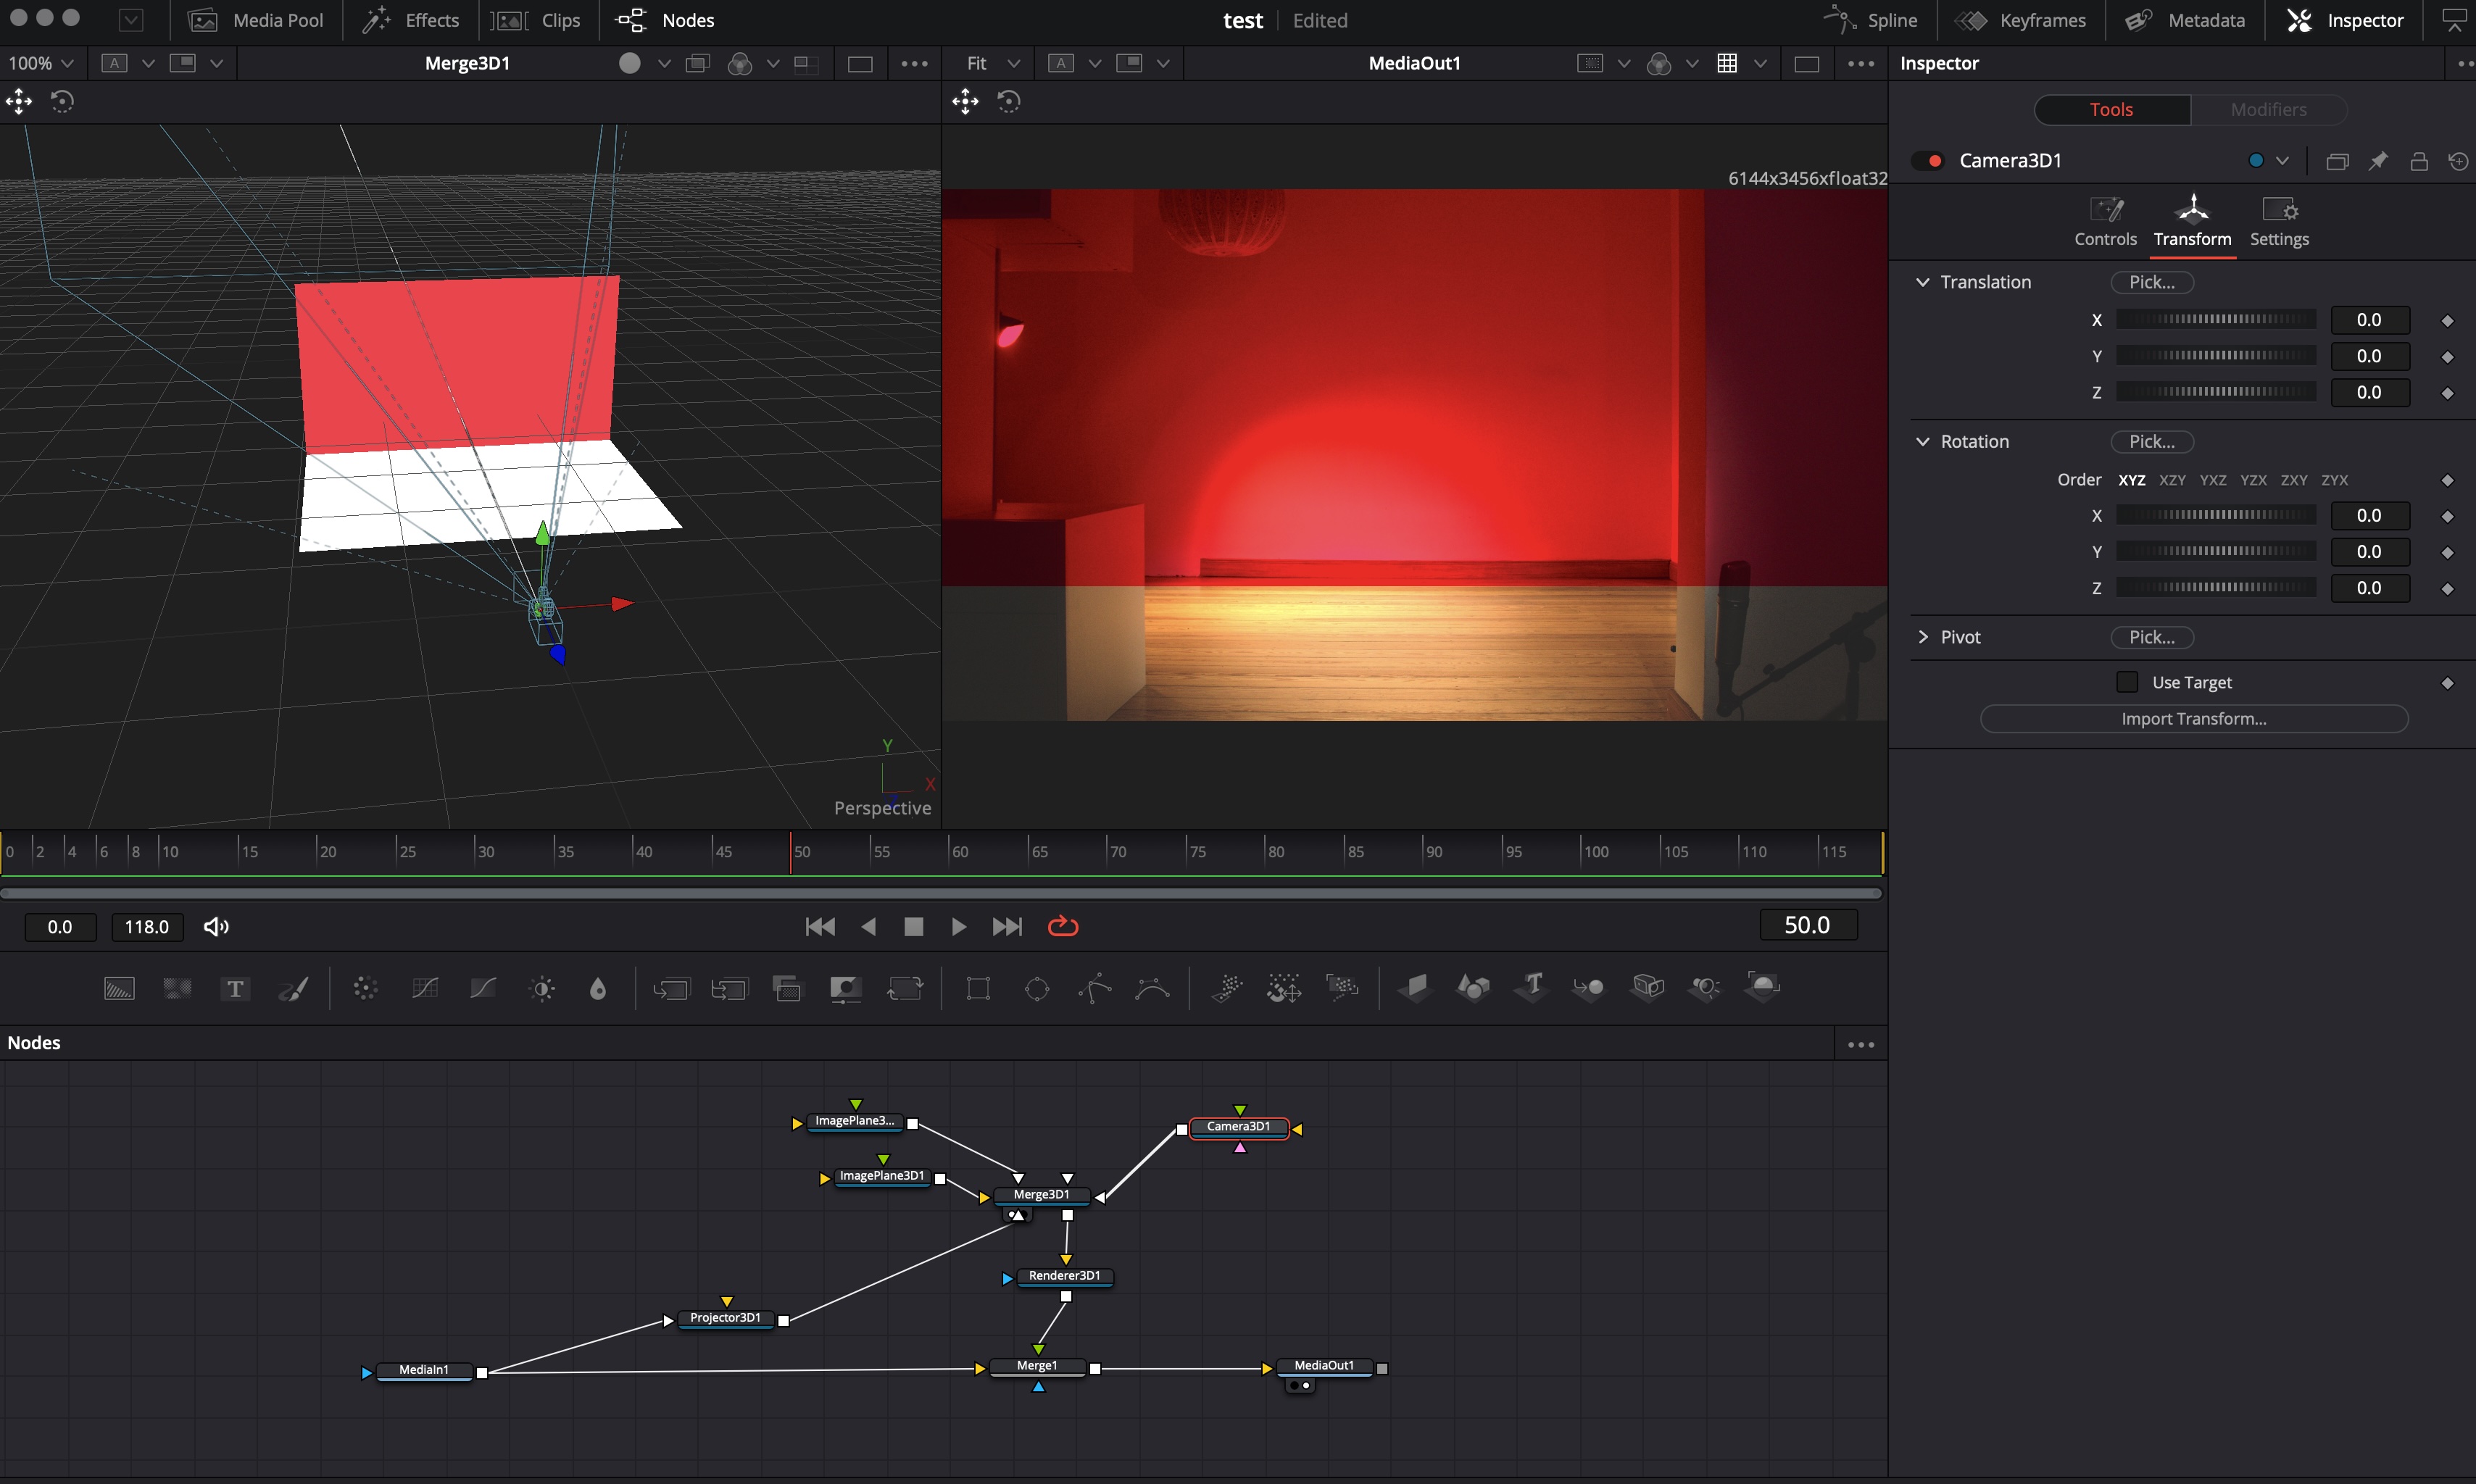Add a Transform node from toolbar
2476x1484 pixels.
(905, 989)
